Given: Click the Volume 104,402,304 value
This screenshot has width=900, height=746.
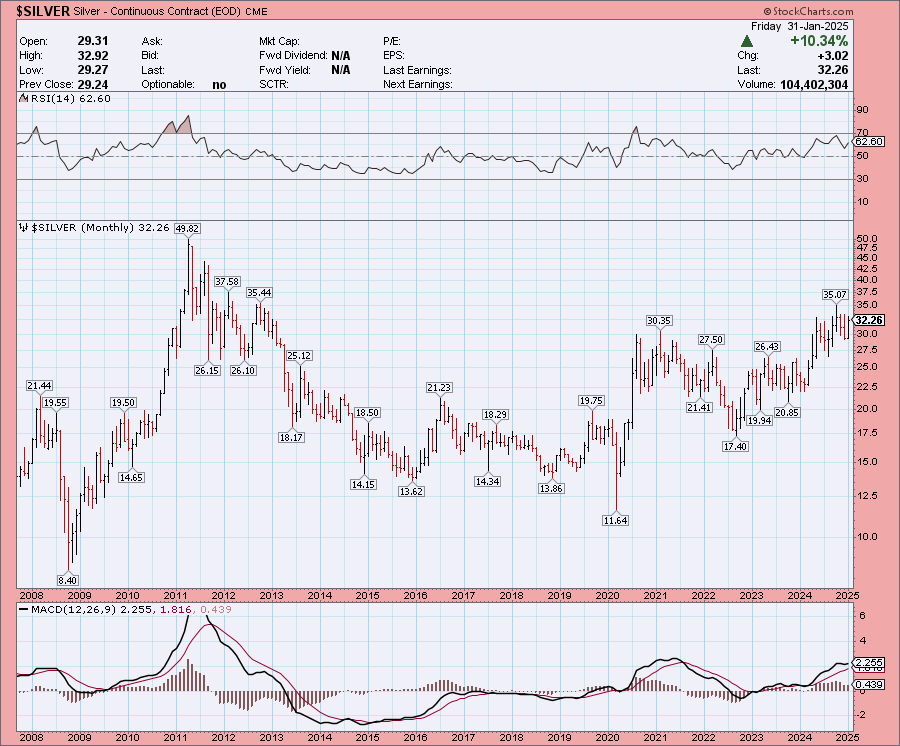Looking at the screenshot, I should pyautogui.click(x=814, y=84).
